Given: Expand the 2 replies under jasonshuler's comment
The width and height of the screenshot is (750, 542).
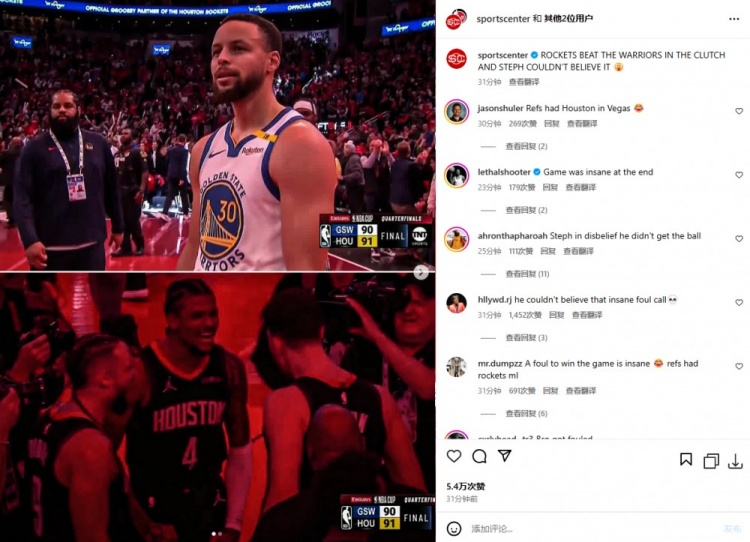Looking at the screenshot, I should [x=526, y=146].
